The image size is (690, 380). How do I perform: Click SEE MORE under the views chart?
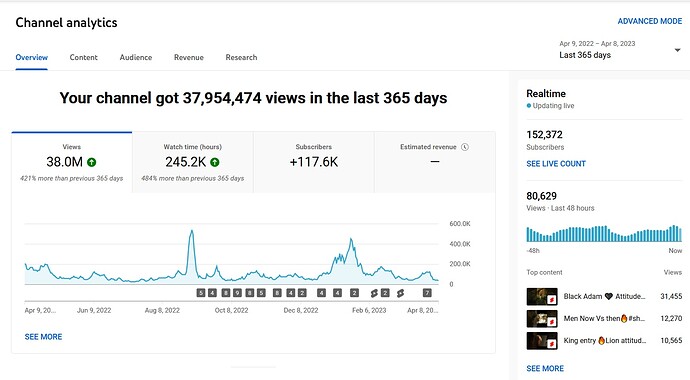(x=43, y=337)
